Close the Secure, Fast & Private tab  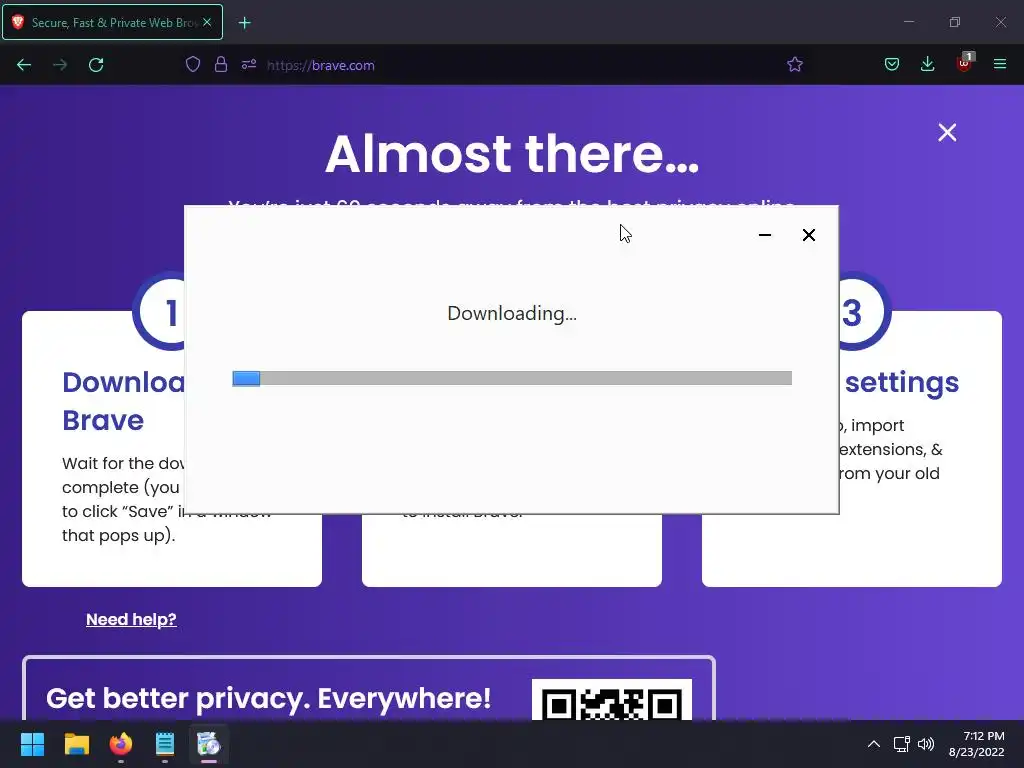click(207, 22)
